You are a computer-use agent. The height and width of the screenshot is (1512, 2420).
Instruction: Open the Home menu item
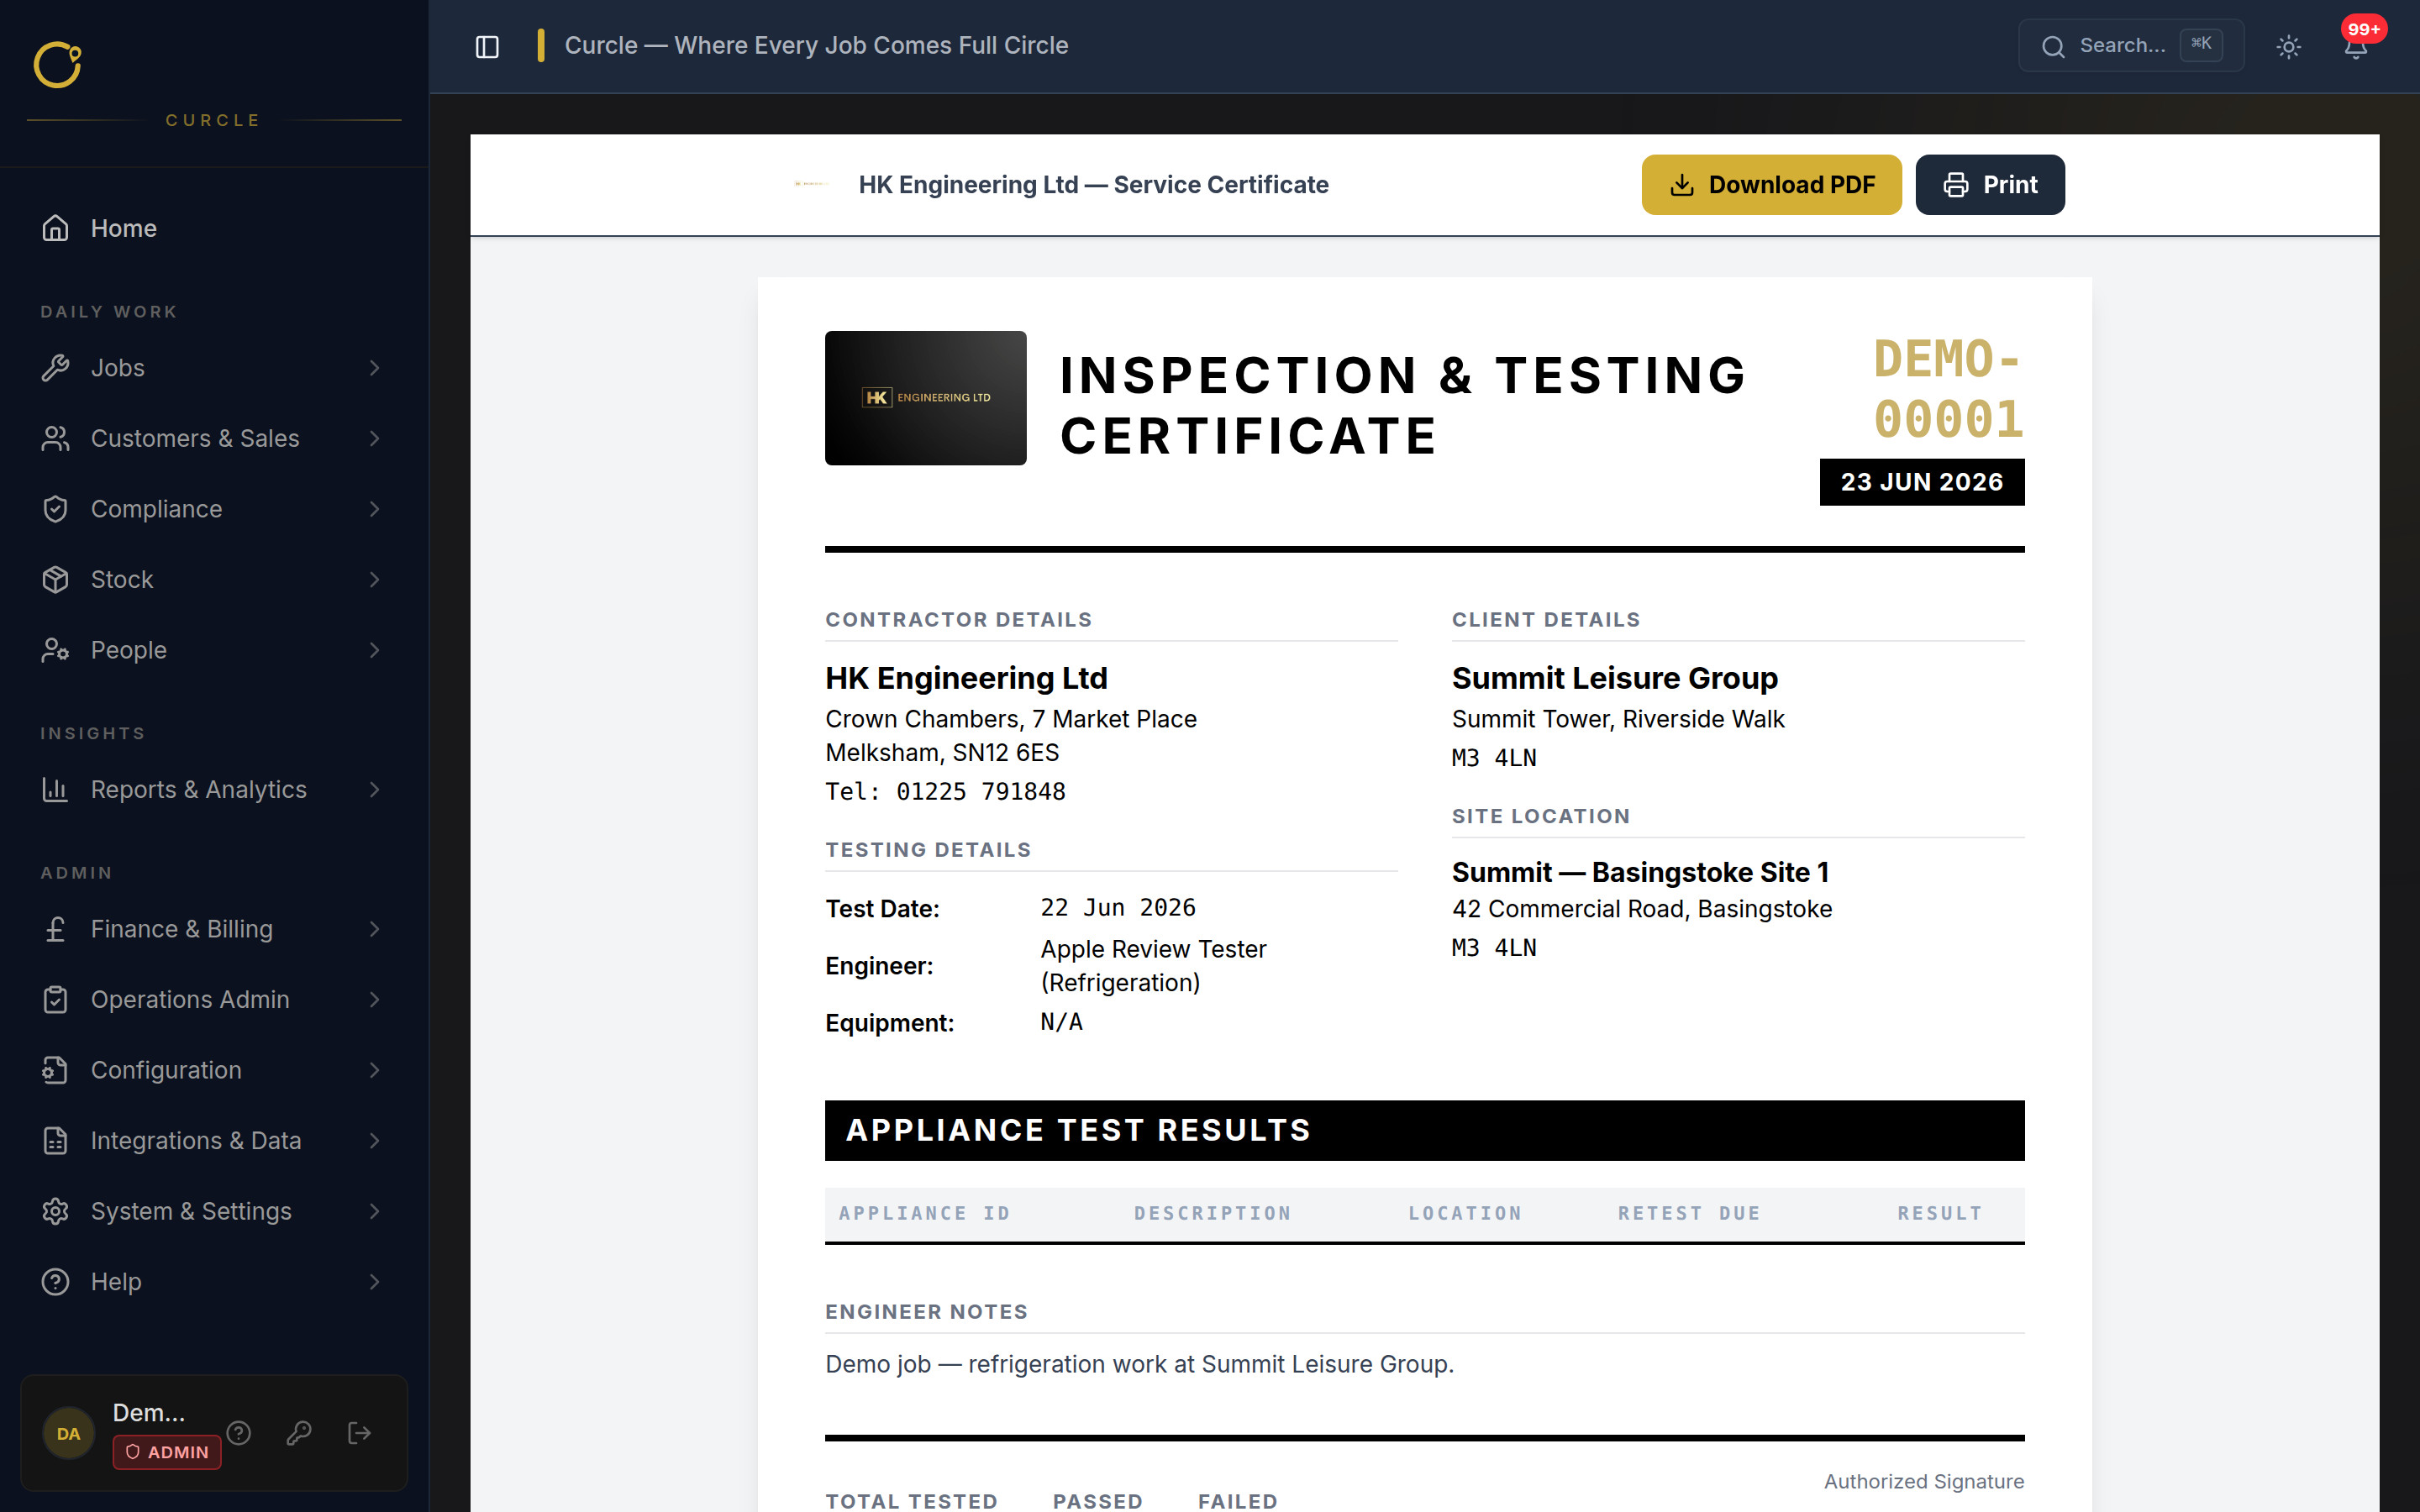[214, 228]
